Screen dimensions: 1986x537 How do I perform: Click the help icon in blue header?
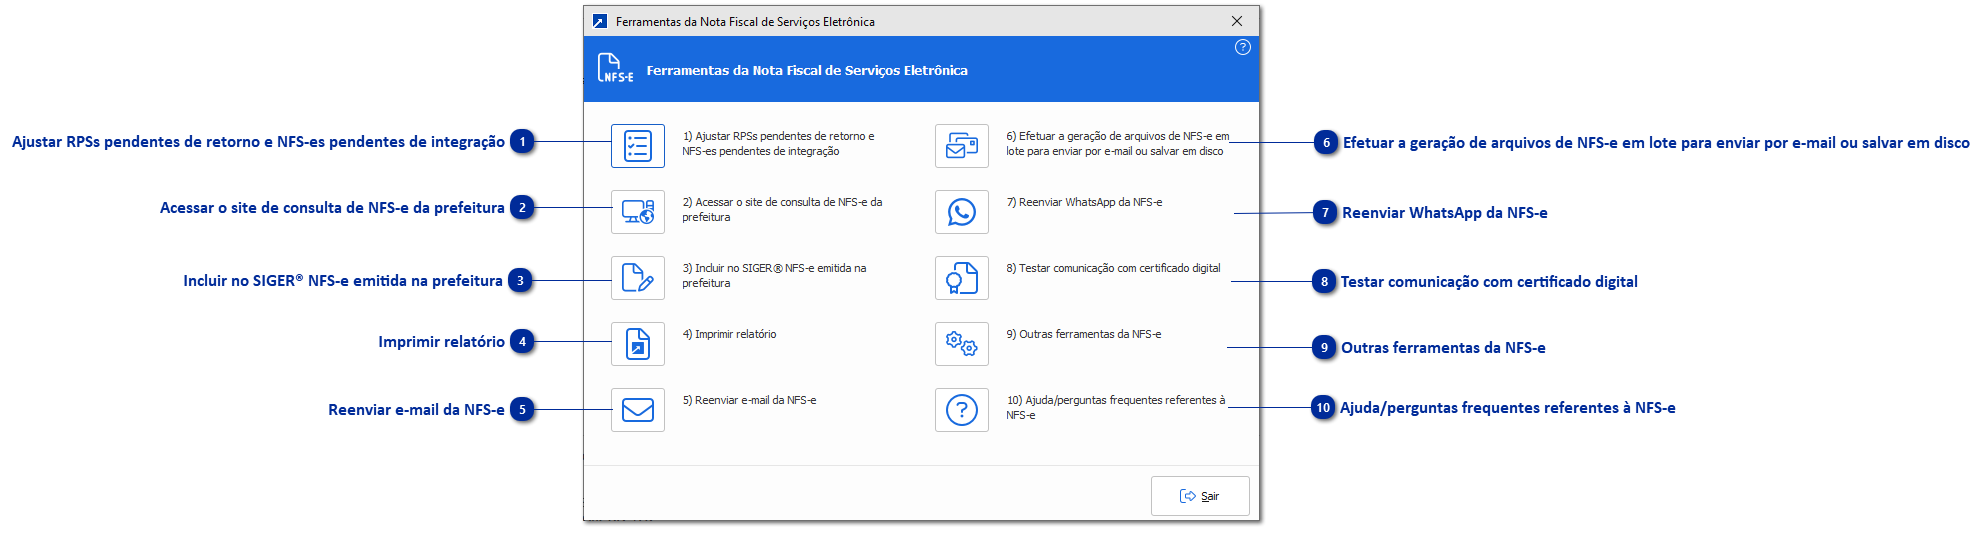tap(1242, 47)
